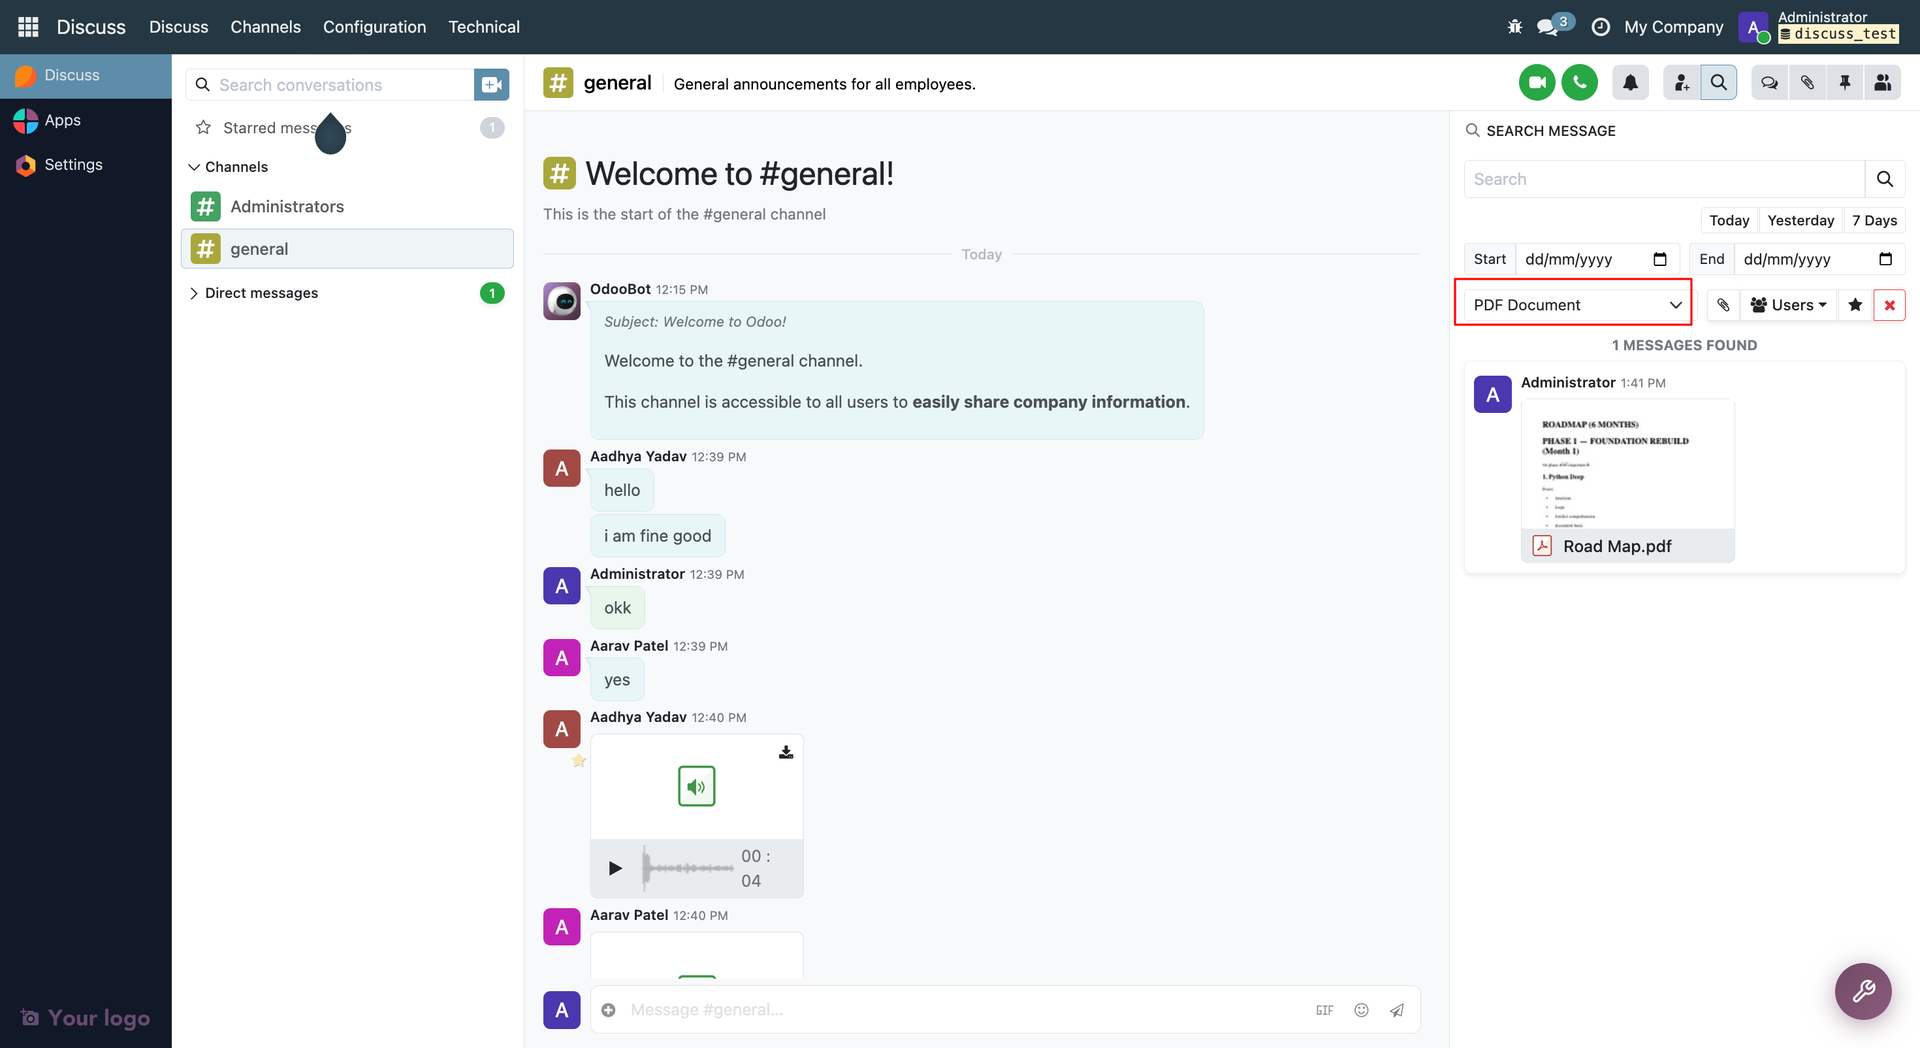This screenshot has height=1048, width=1920.
Task: Open the End date calendar picker
Action: (1885, 259)
